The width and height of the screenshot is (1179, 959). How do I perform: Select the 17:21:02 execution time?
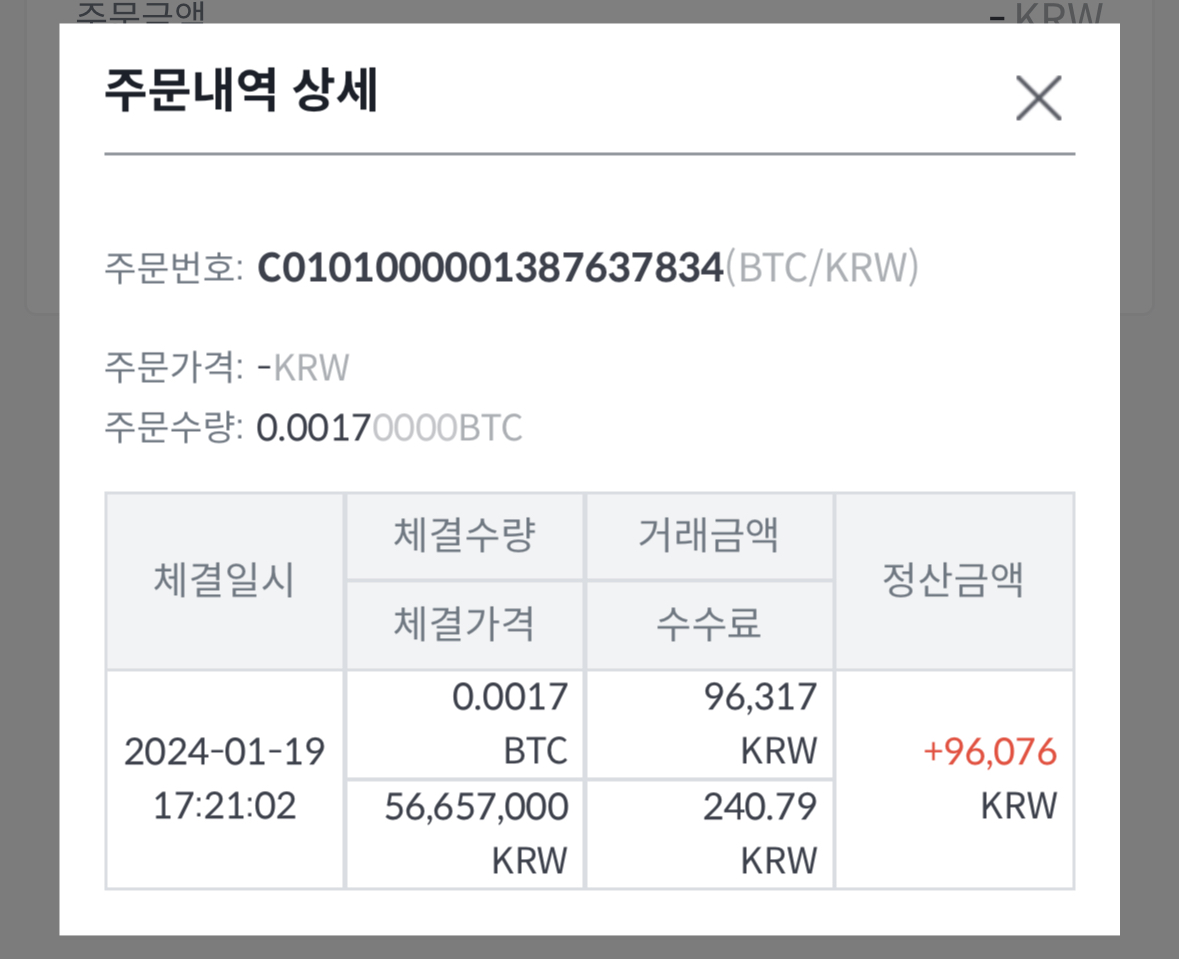point(225,806)
